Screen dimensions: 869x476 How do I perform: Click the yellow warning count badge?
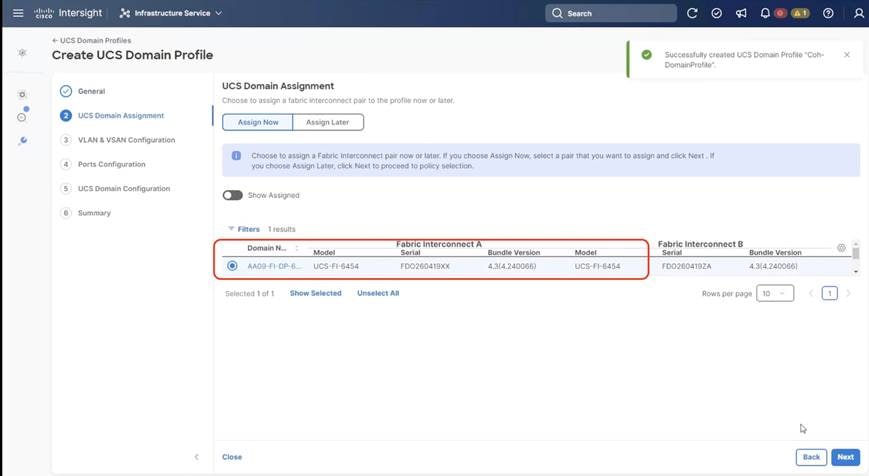800,13
